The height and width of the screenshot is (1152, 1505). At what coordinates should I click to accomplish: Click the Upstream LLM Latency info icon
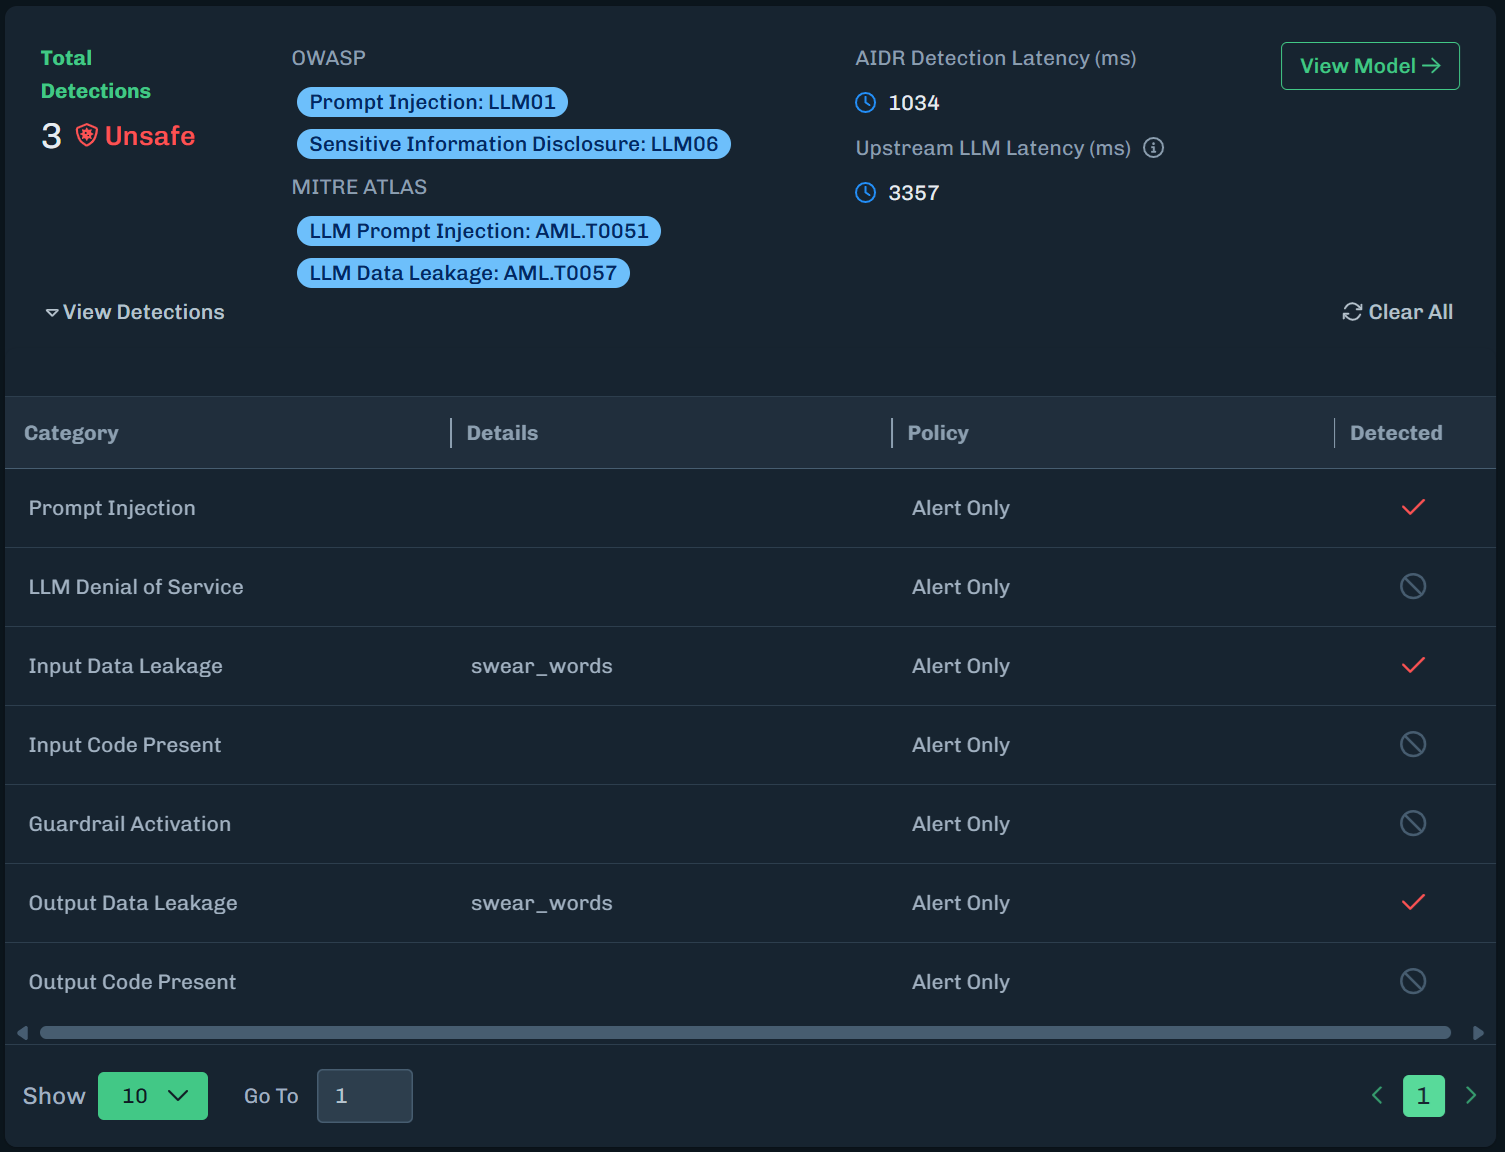(1153, 148)
